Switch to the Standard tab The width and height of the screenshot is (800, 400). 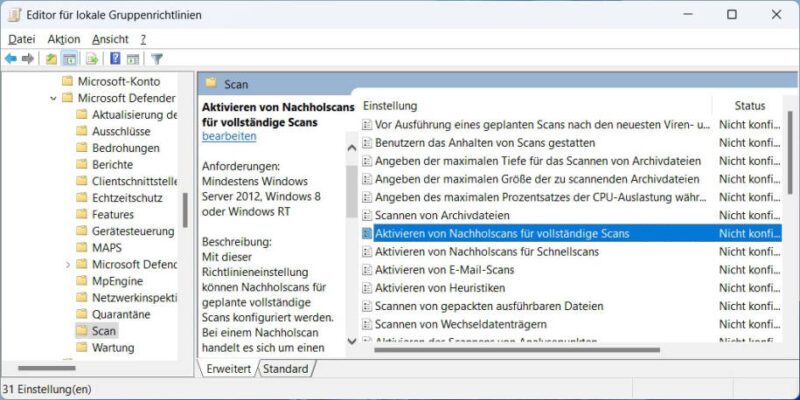(x=285, y=369)
